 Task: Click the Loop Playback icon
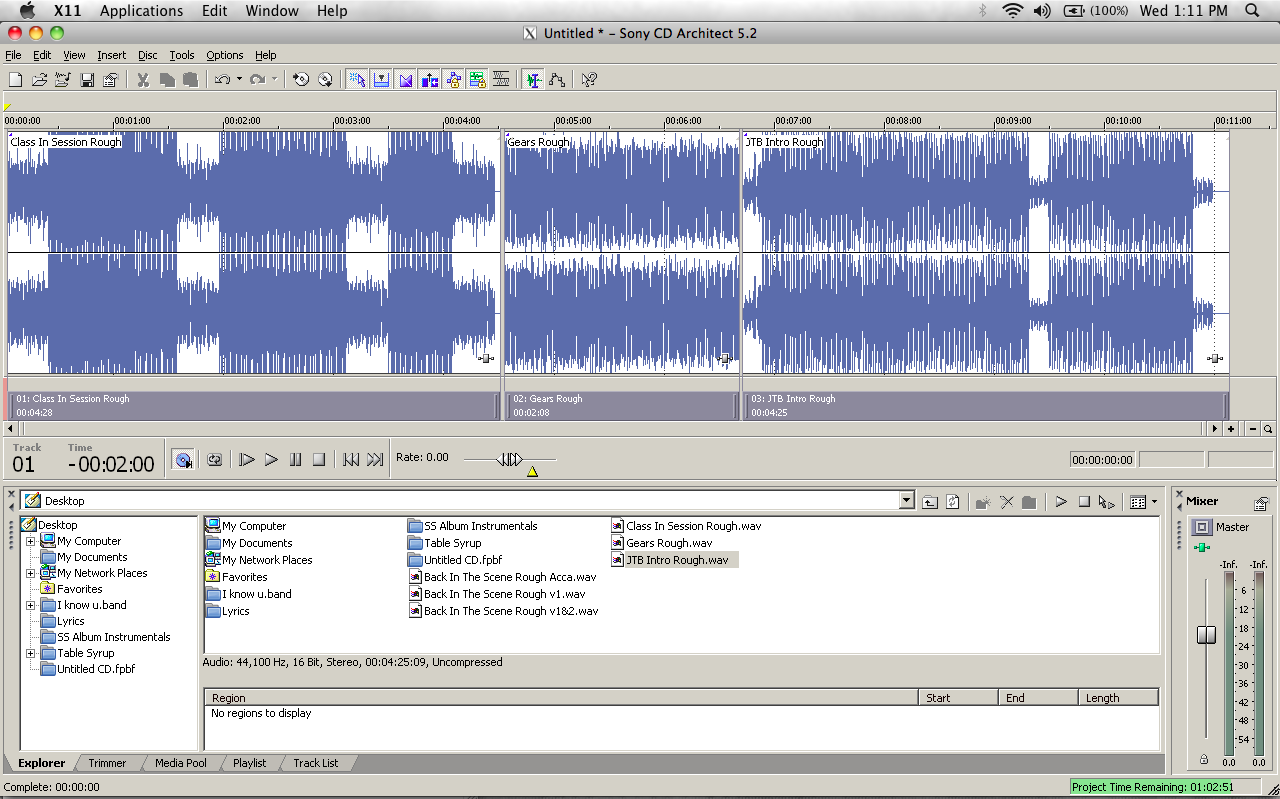[215, 460]
